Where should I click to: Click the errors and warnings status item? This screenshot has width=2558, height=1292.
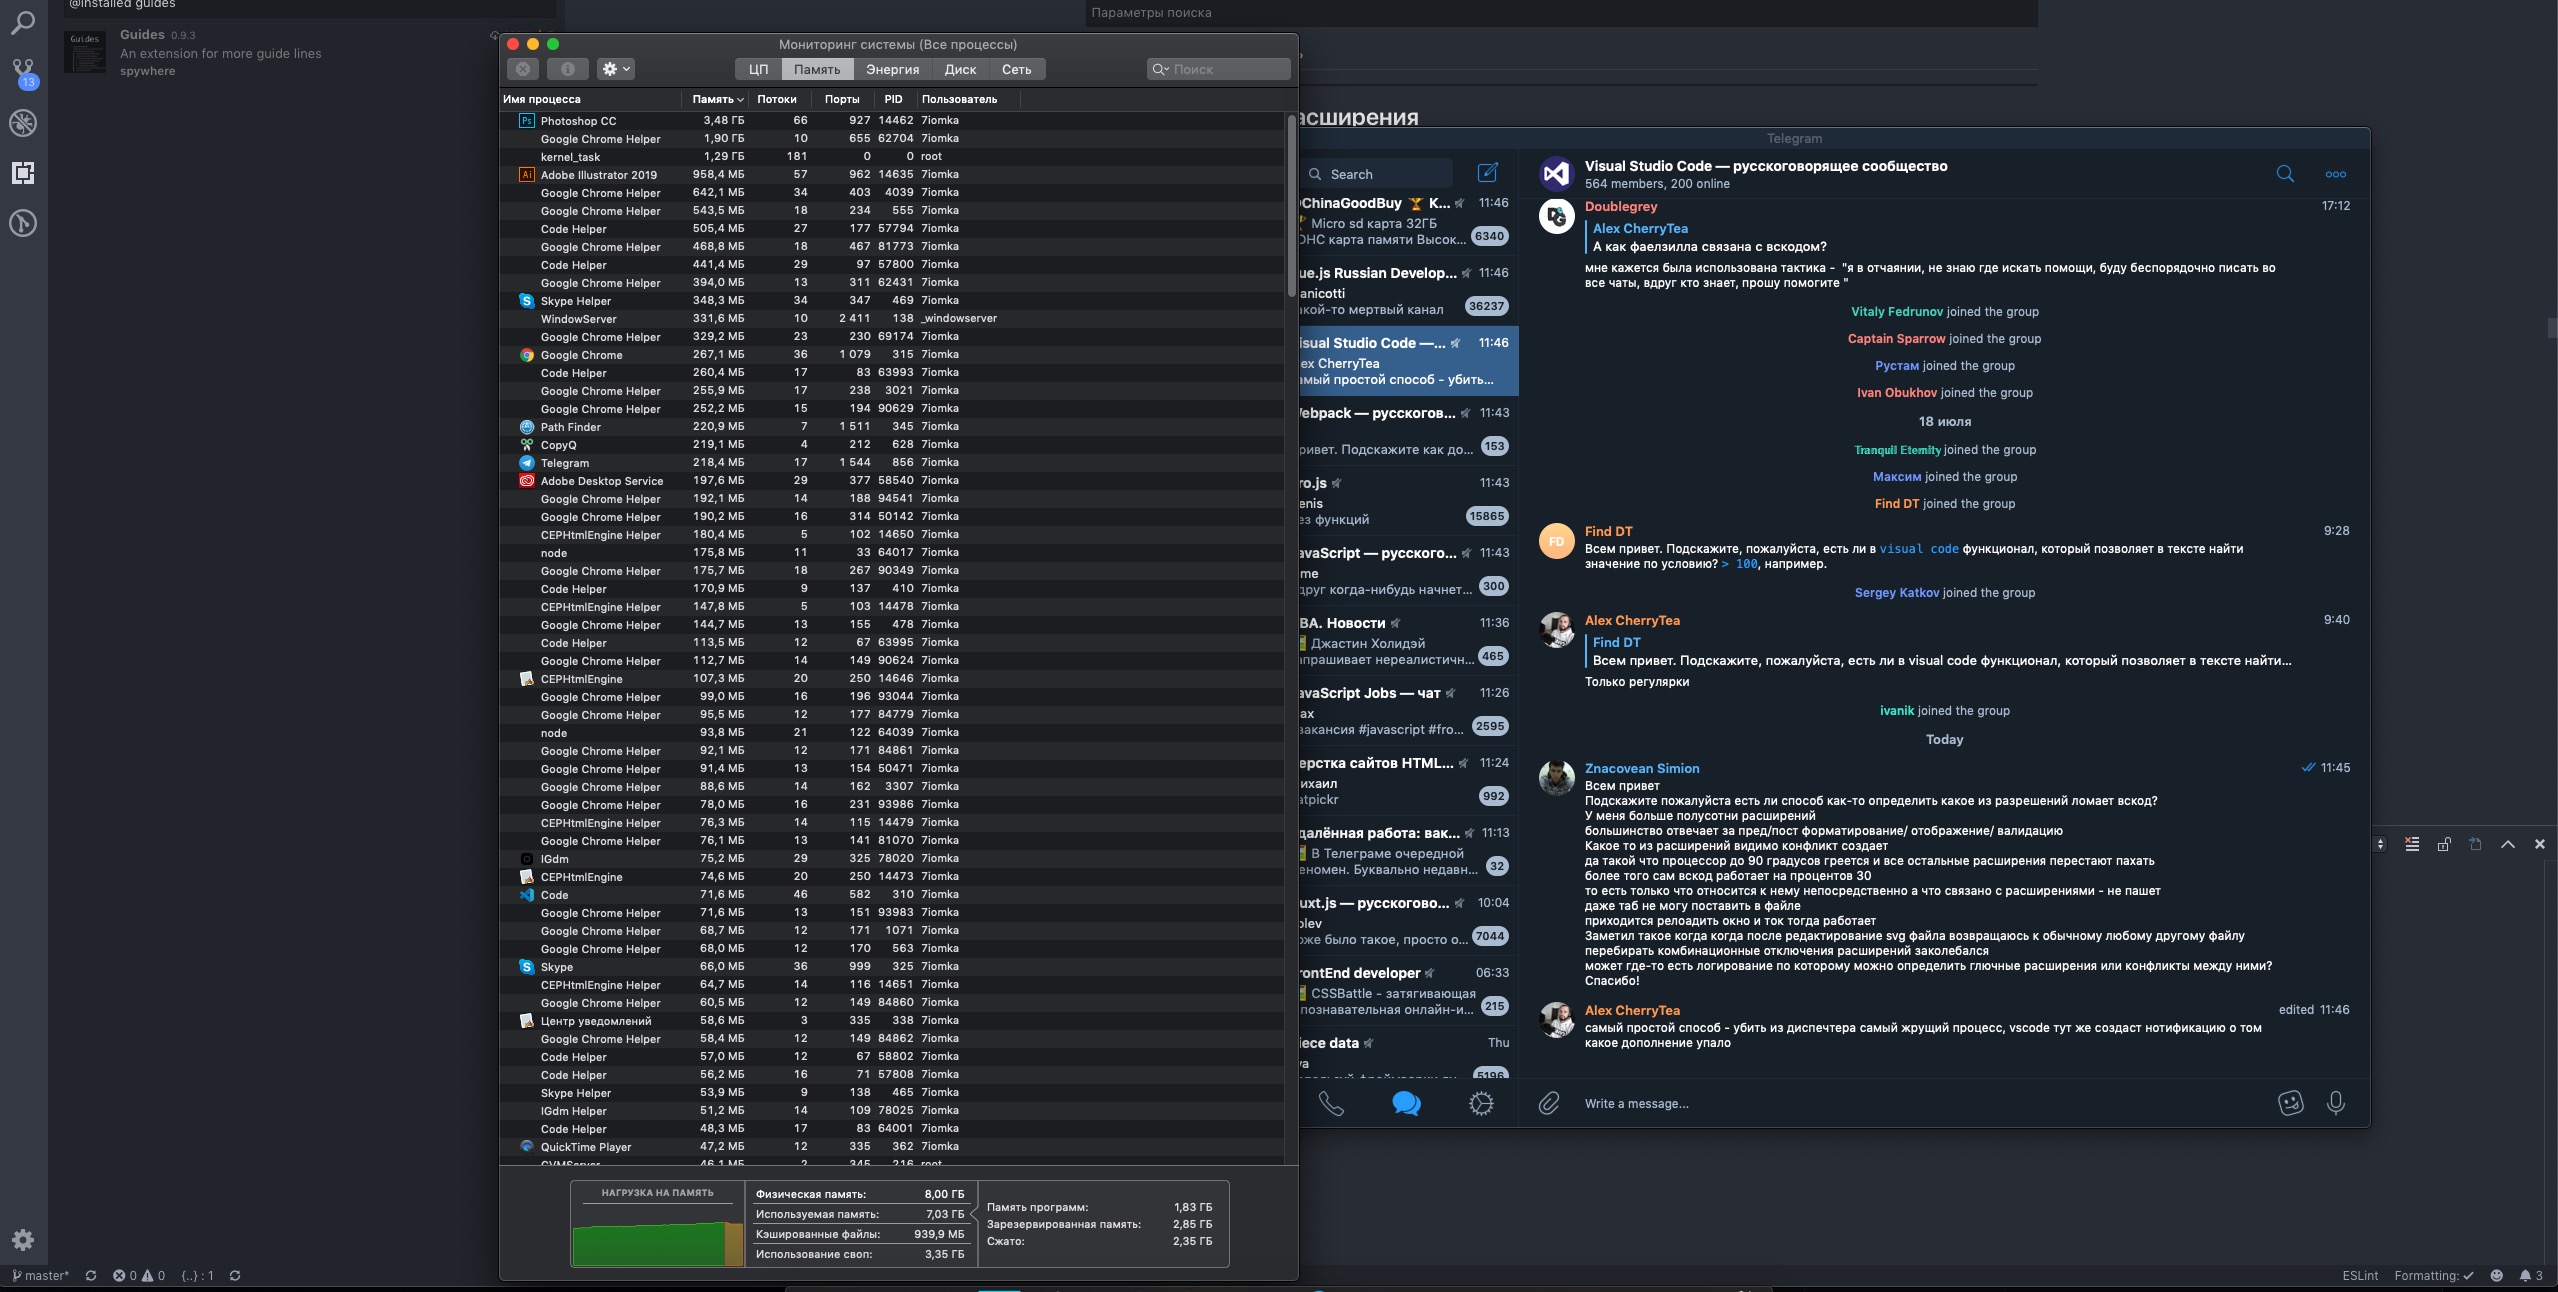point(139,1275)
